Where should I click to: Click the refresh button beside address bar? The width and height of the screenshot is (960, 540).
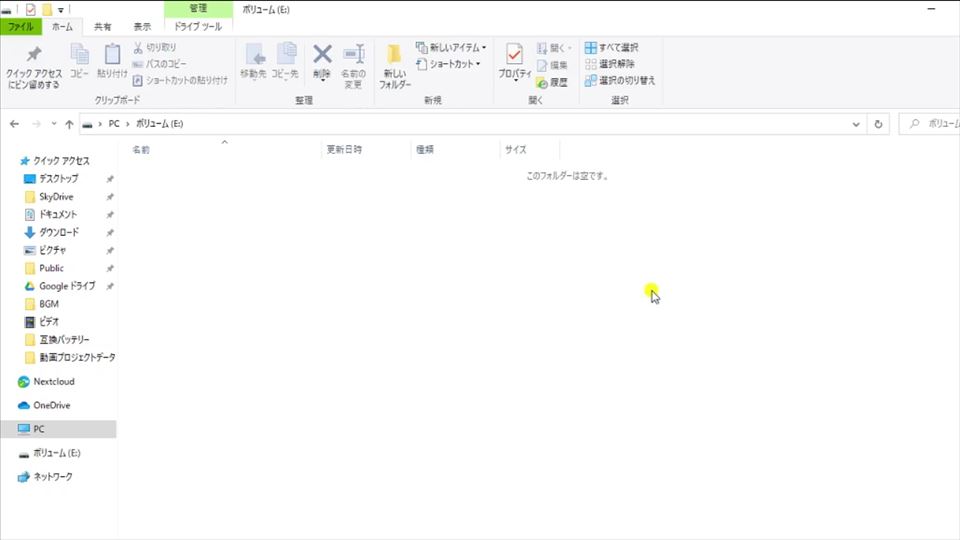click(x=878, y=124)
